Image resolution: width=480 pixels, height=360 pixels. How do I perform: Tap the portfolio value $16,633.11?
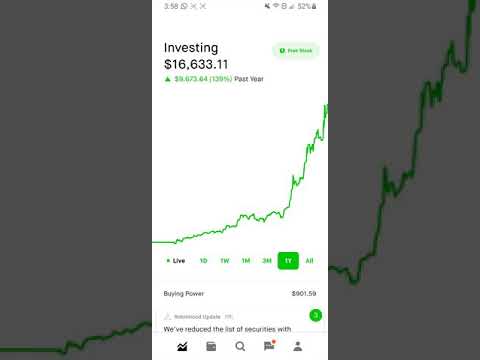(196, 64)
